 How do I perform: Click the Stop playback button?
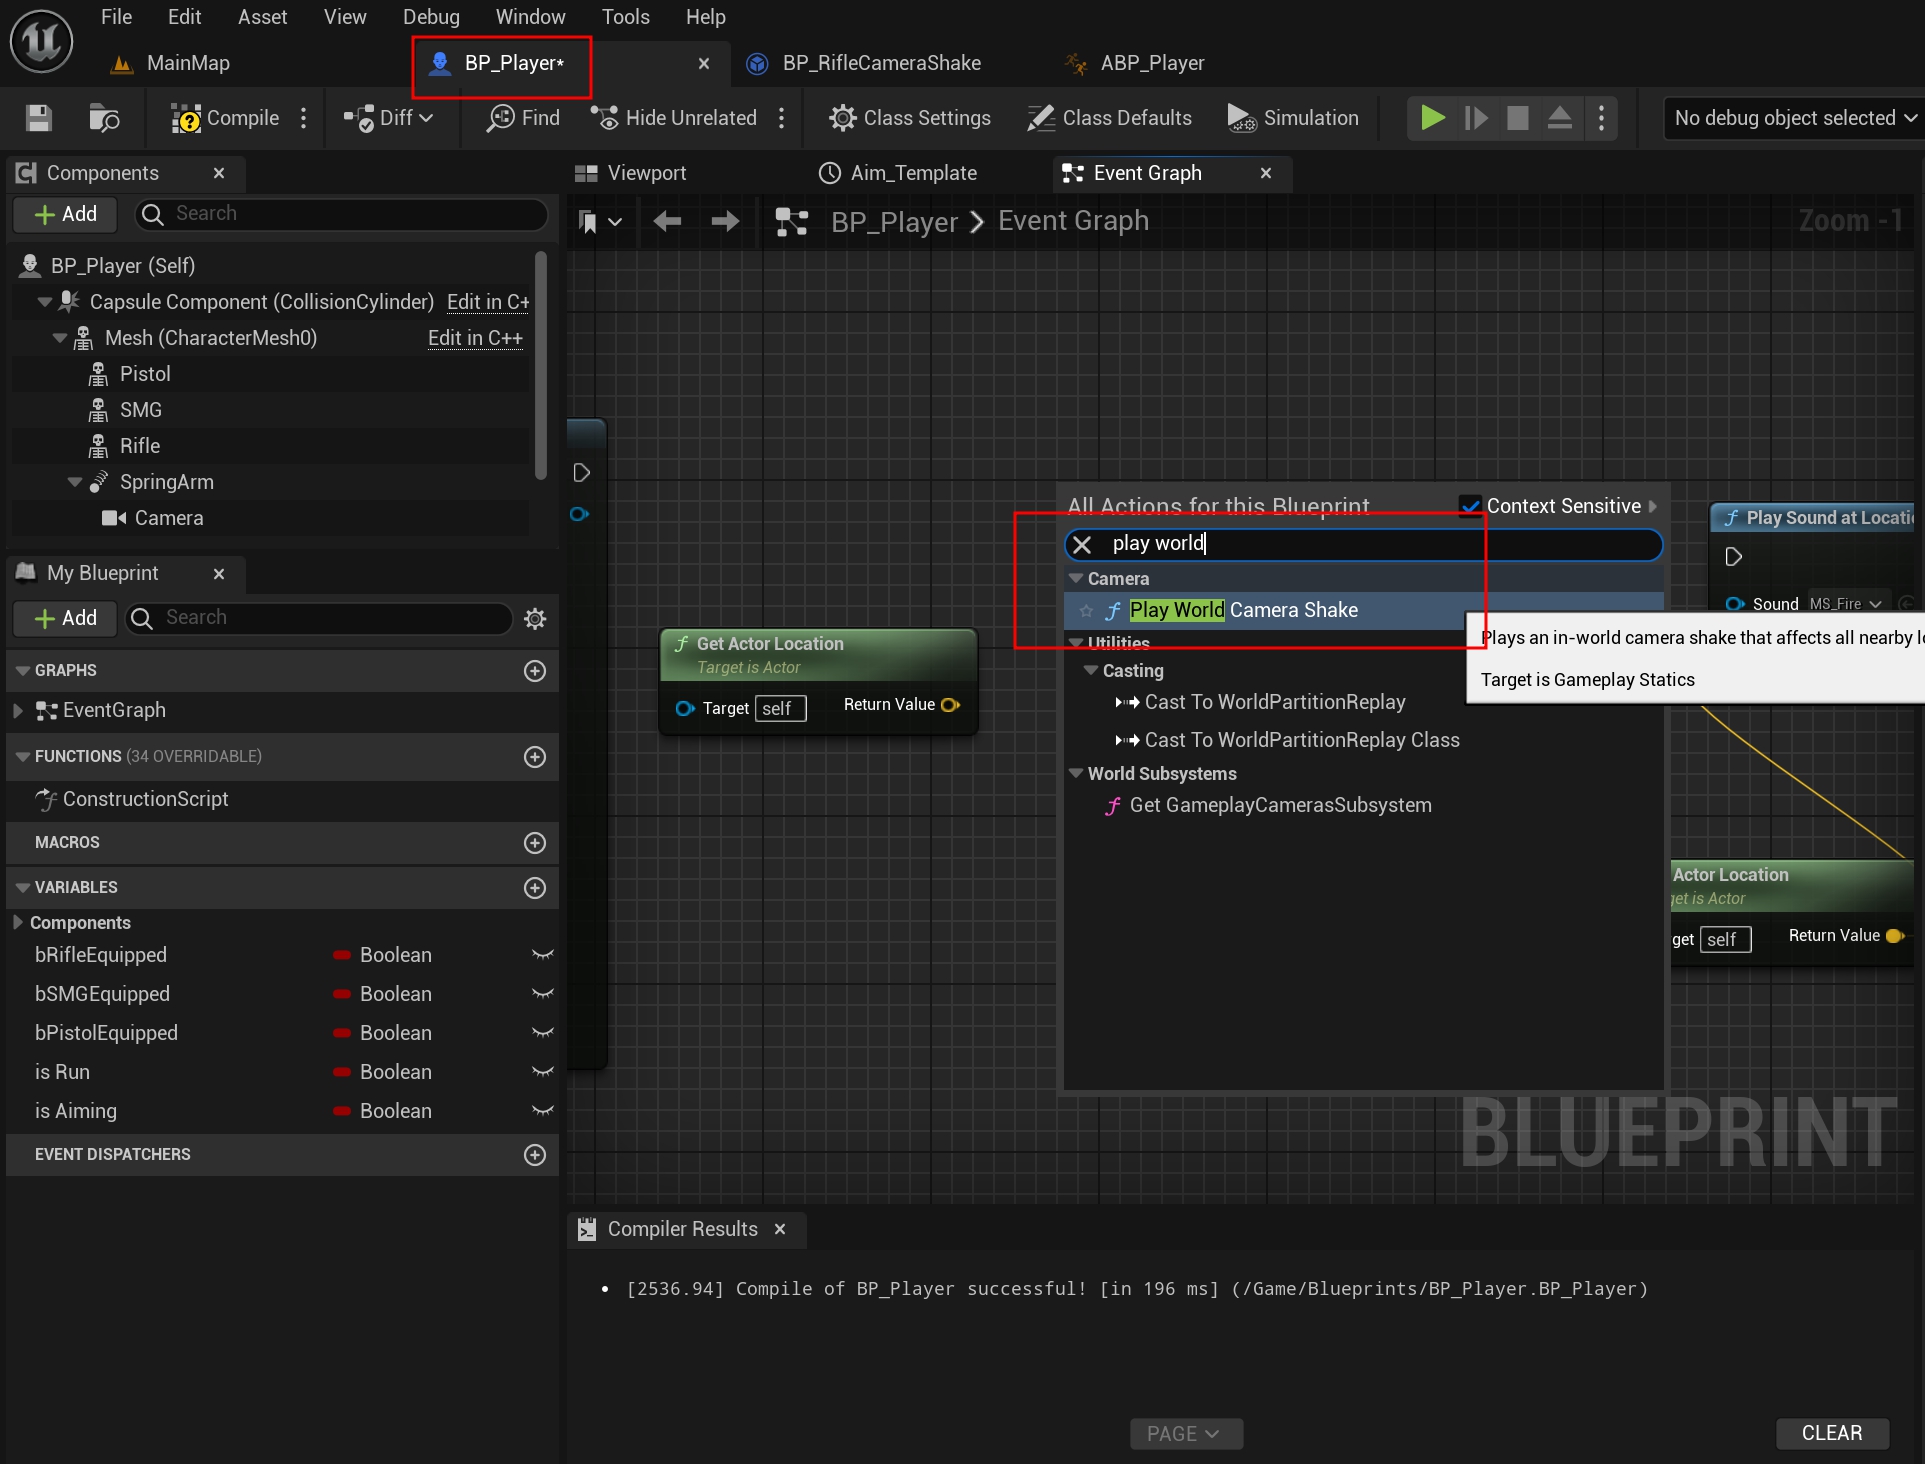pos(1517,118)
